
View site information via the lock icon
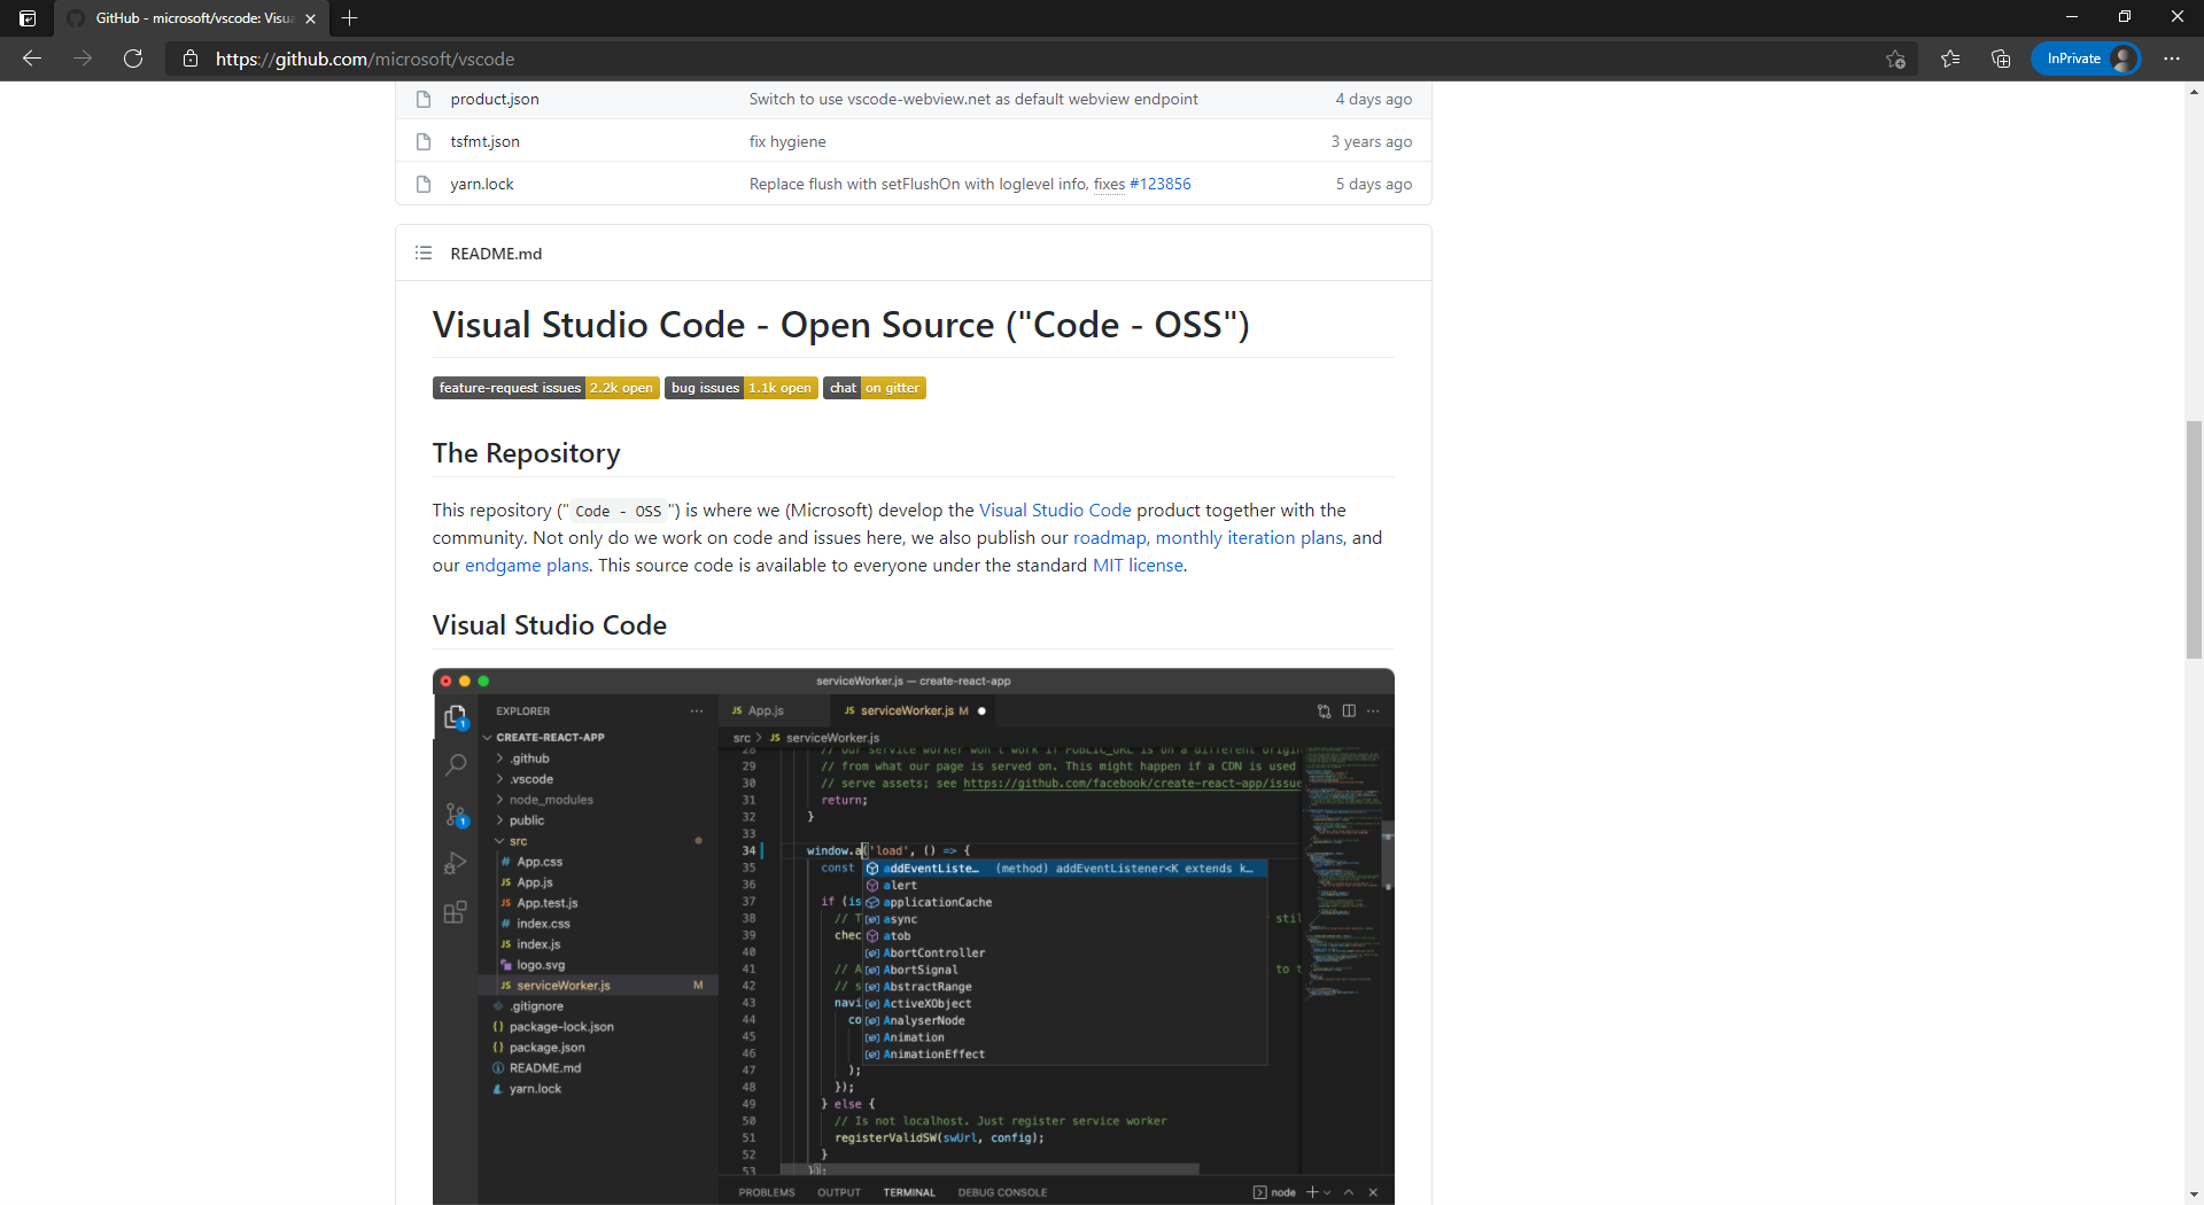[x=190, y=59]
